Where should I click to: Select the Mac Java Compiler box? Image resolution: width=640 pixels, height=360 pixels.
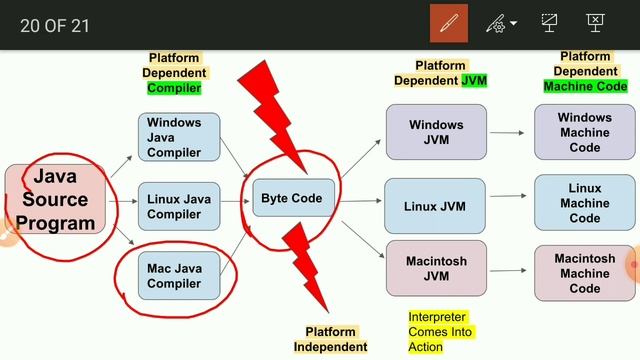tap(179, 276)
